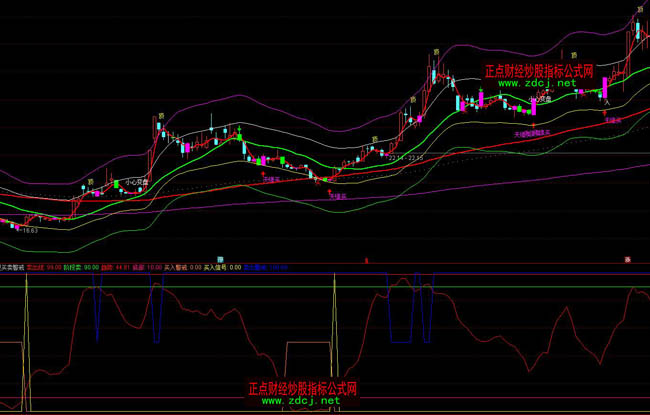
Task: Open the www.zdcj.net link in lower panel
Action: pos(301,400)
